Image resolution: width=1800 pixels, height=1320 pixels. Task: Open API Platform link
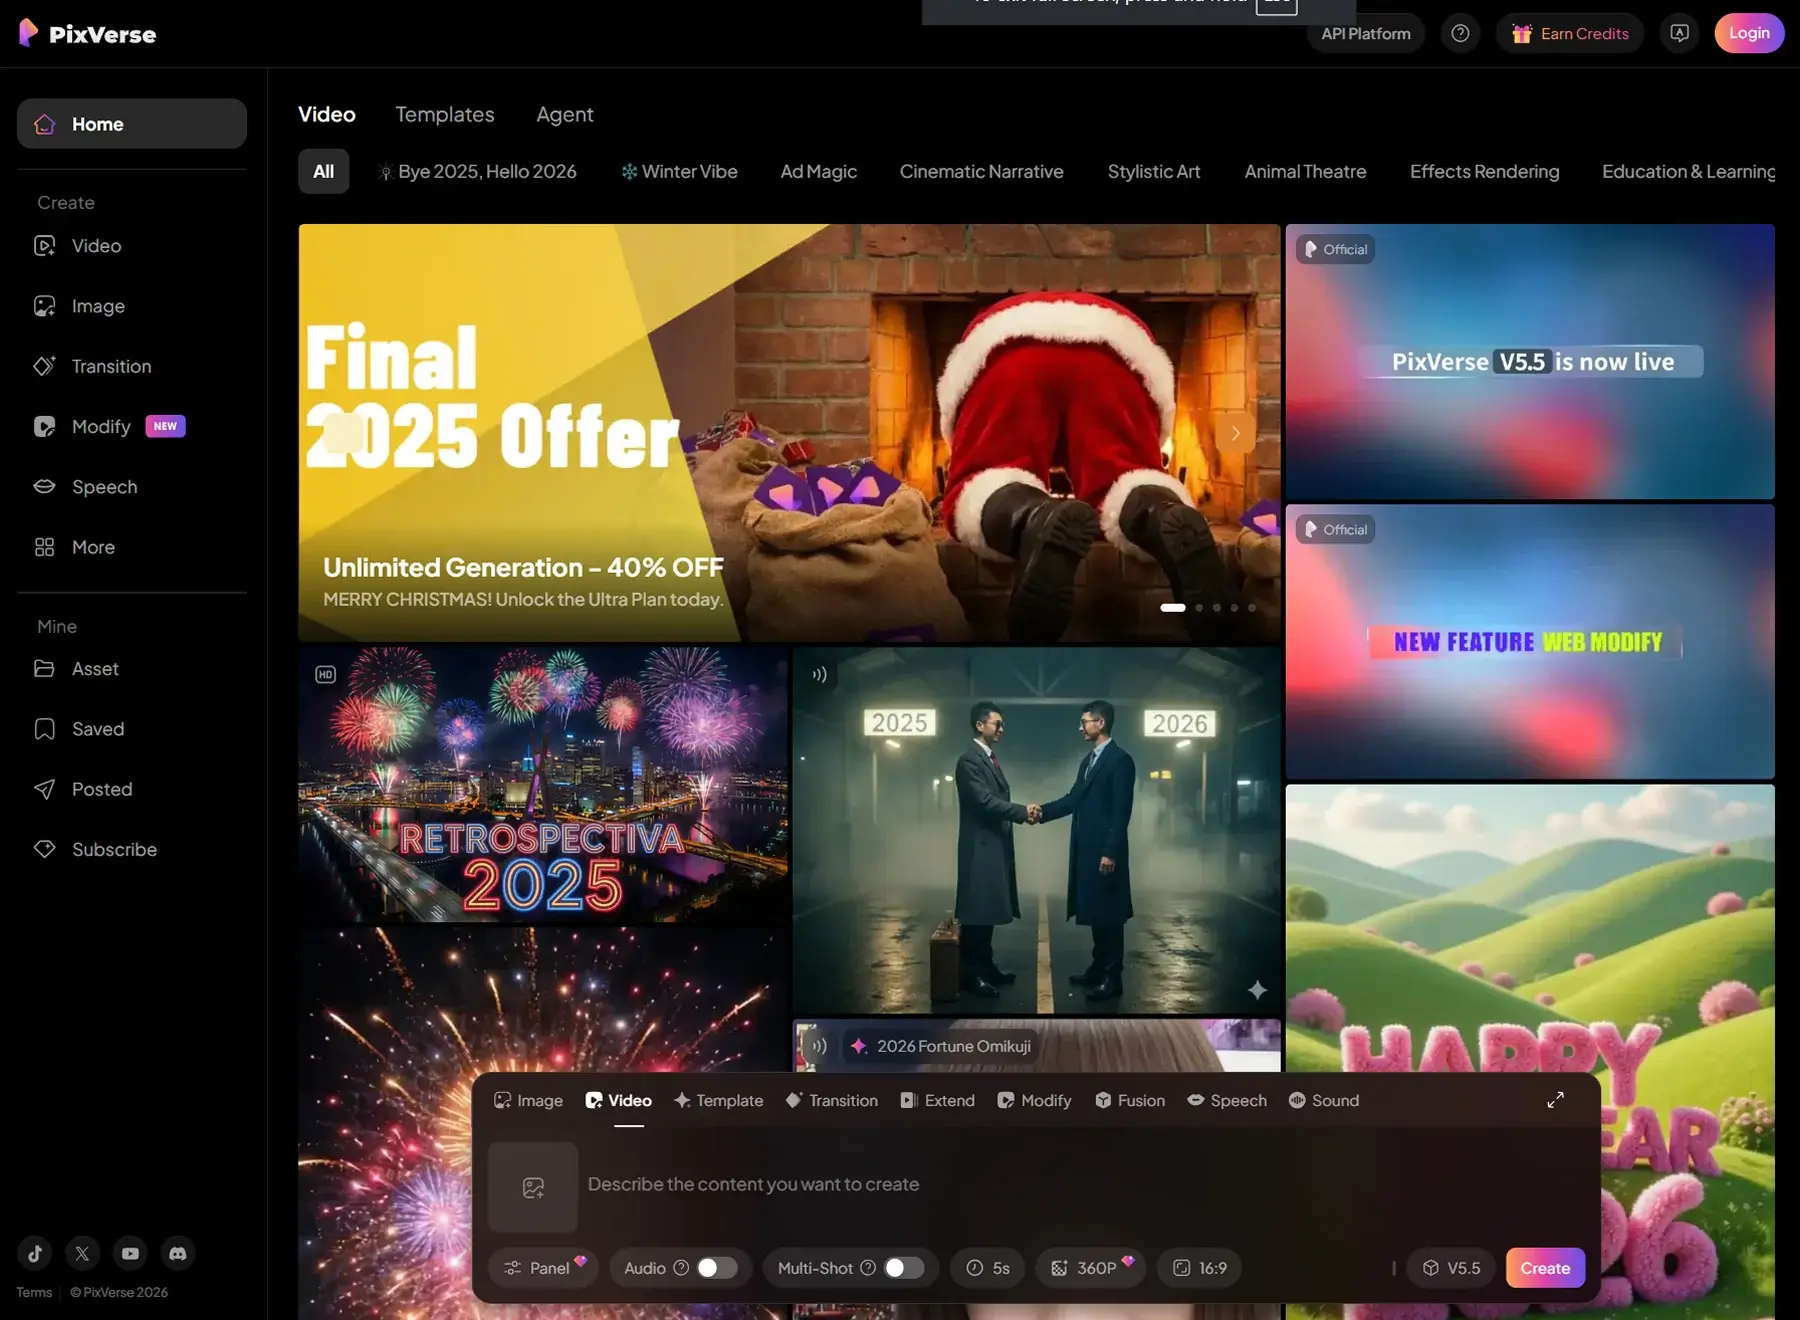[1366, 33]
